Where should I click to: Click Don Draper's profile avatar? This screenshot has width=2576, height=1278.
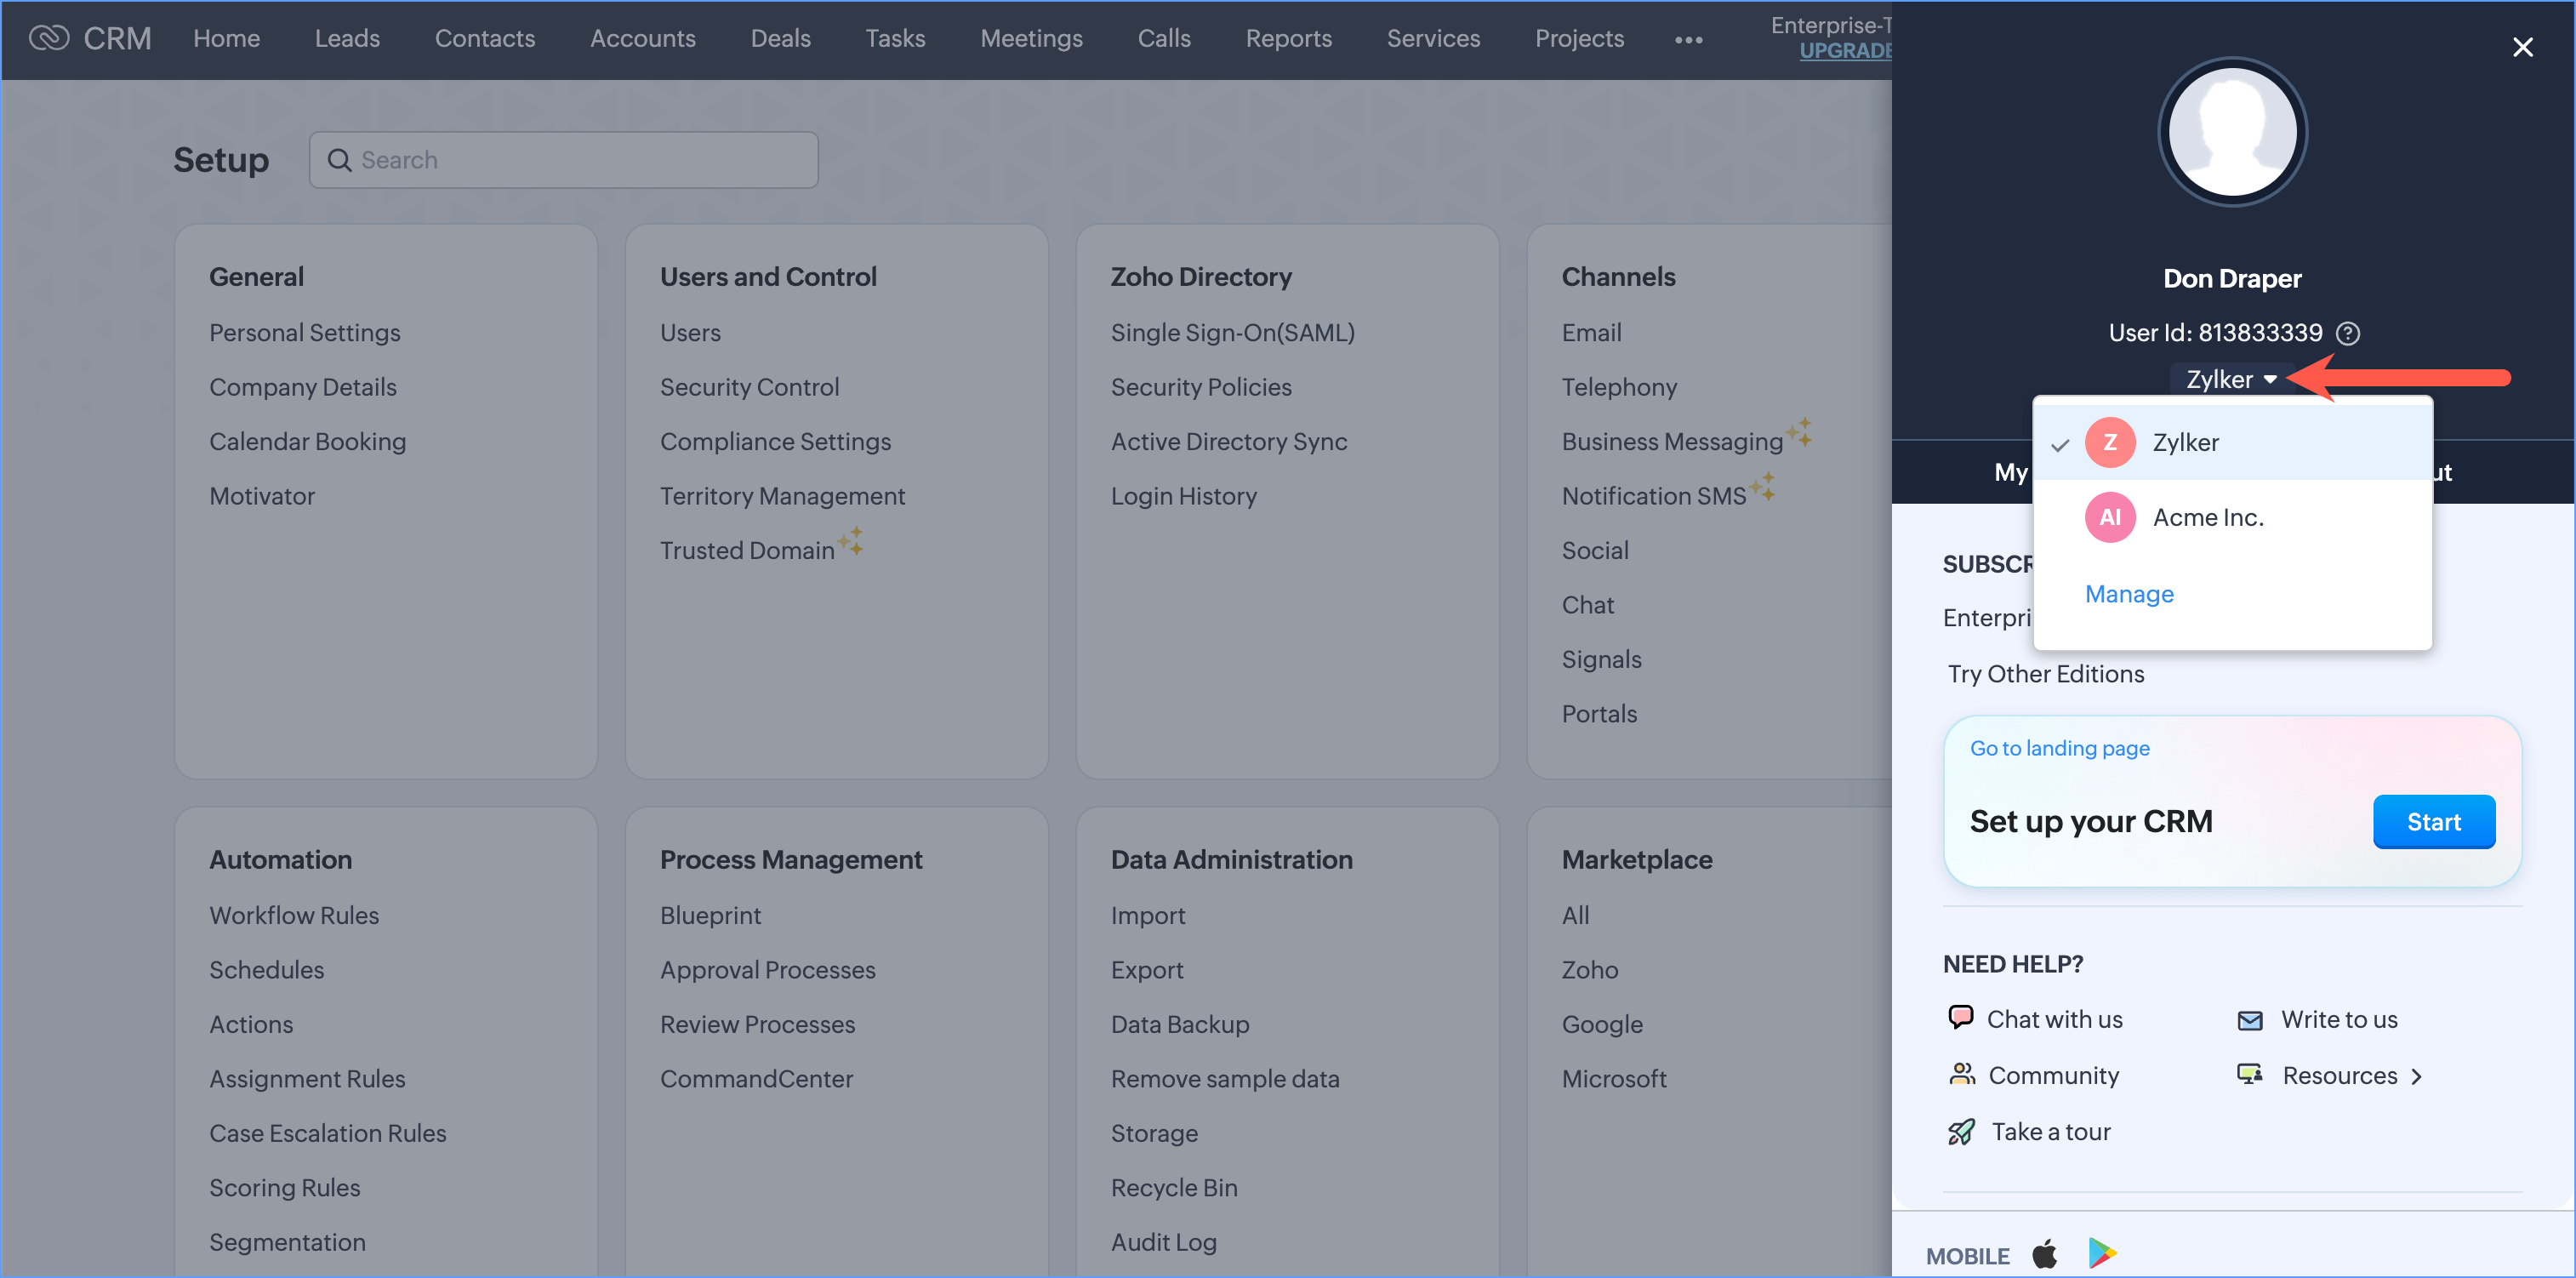coord(2232,132)
